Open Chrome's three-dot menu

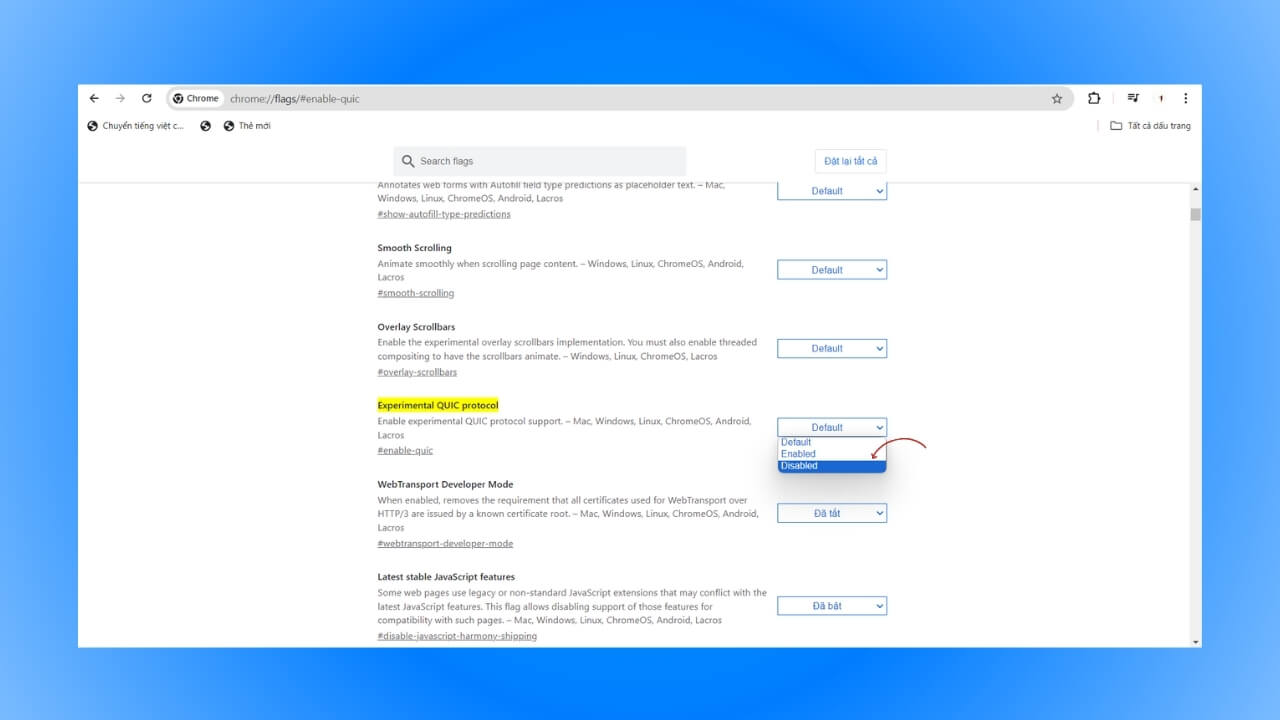click(x=1186, y=98)
